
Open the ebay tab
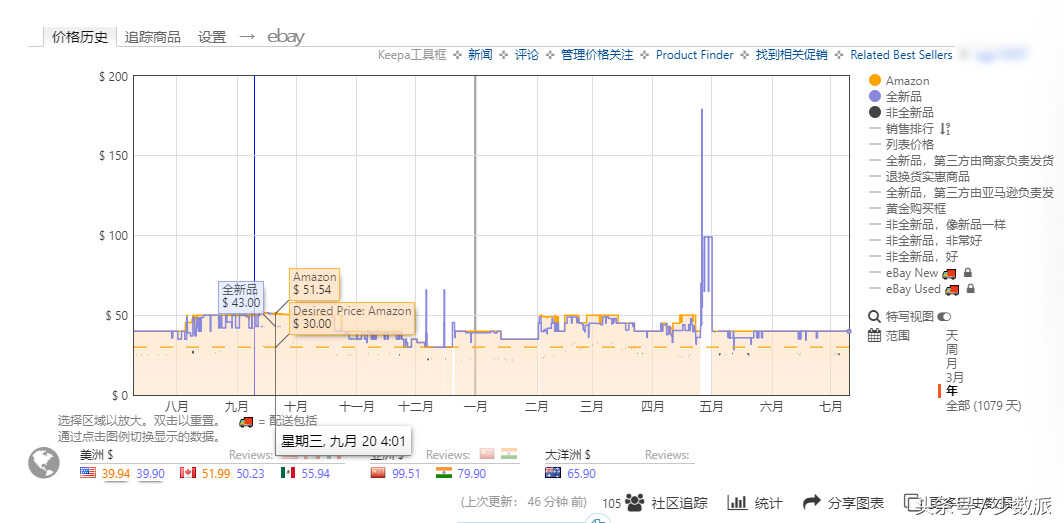pyautogui.click(x=286, y=37)
